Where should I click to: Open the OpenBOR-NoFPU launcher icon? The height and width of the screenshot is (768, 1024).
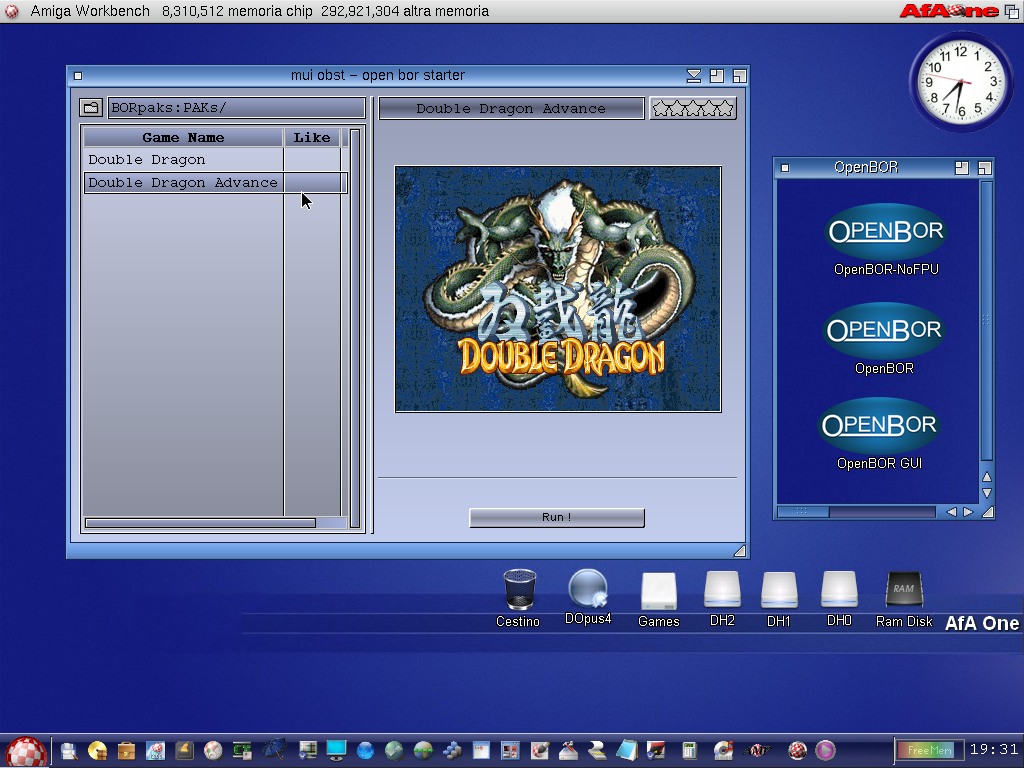(885, 232)
